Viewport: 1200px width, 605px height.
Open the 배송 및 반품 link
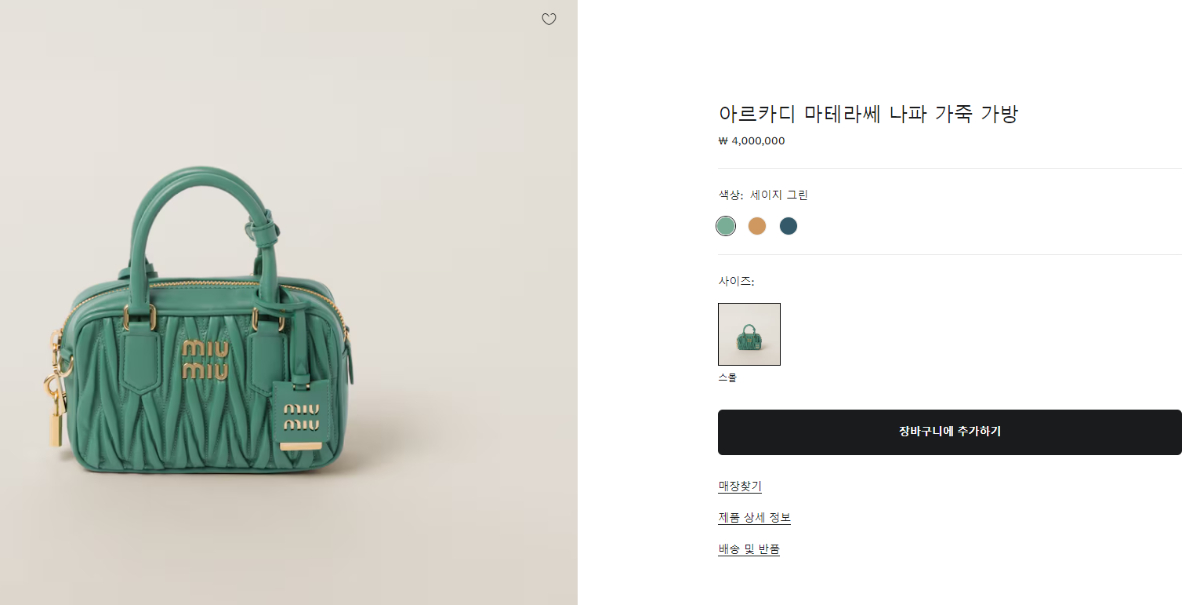pos(749,549)
